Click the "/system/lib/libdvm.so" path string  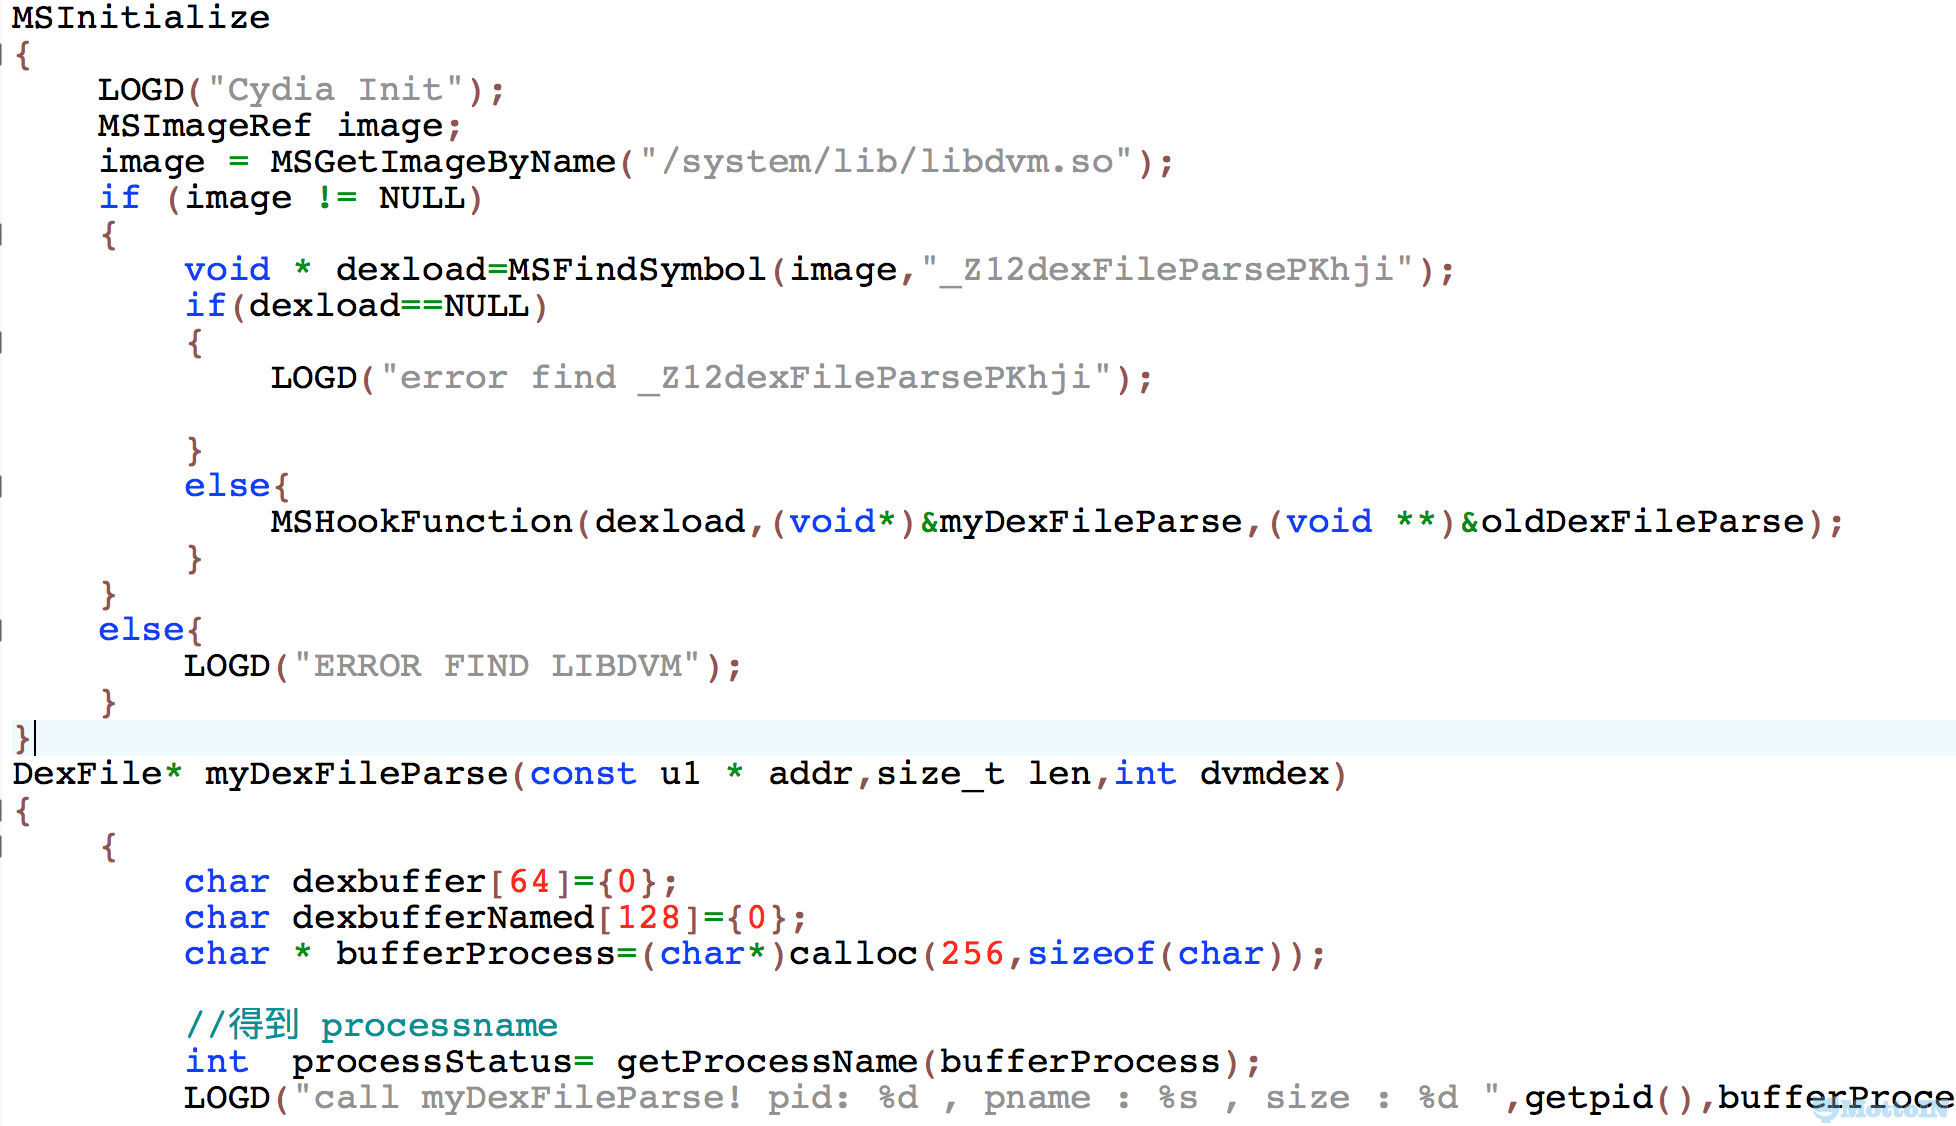pyautogui.click(x=886, y=162)
